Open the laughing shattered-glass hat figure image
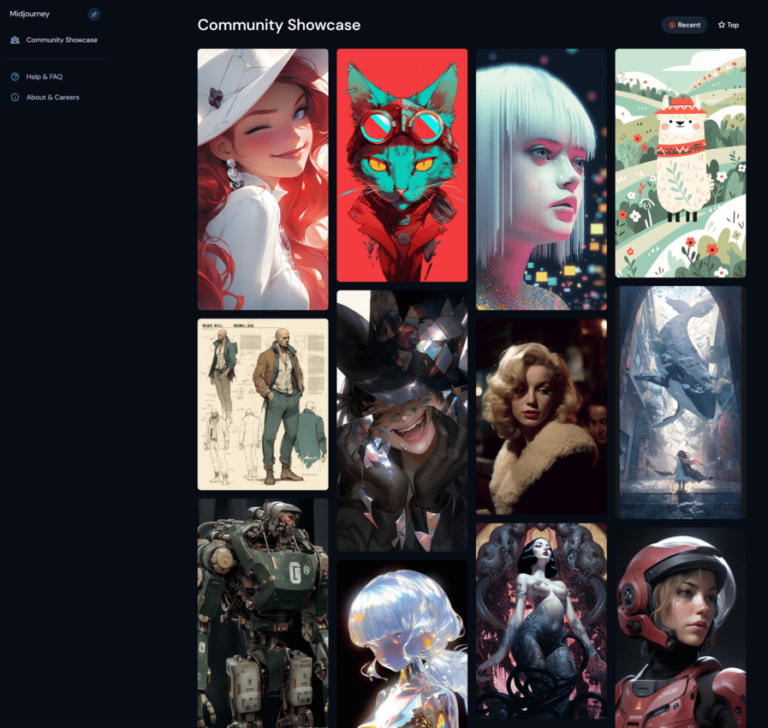Screen dimensions: 768x728 tap(402, 421)
